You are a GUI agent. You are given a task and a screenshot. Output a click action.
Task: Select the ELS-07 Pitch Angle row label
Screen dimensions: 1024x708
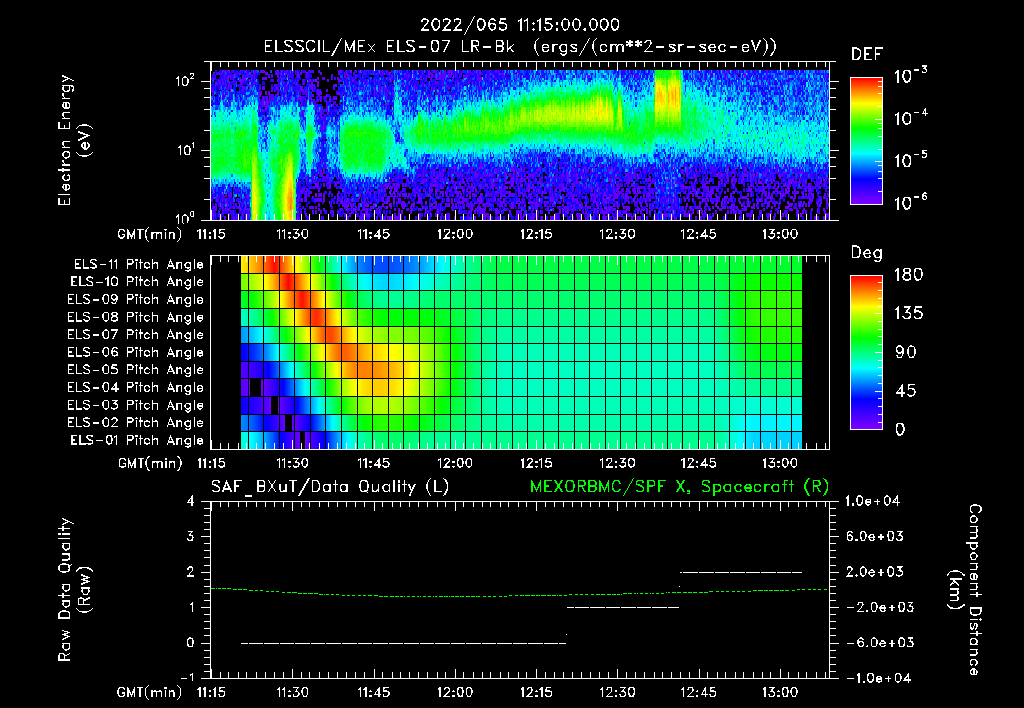click(136, 334)
